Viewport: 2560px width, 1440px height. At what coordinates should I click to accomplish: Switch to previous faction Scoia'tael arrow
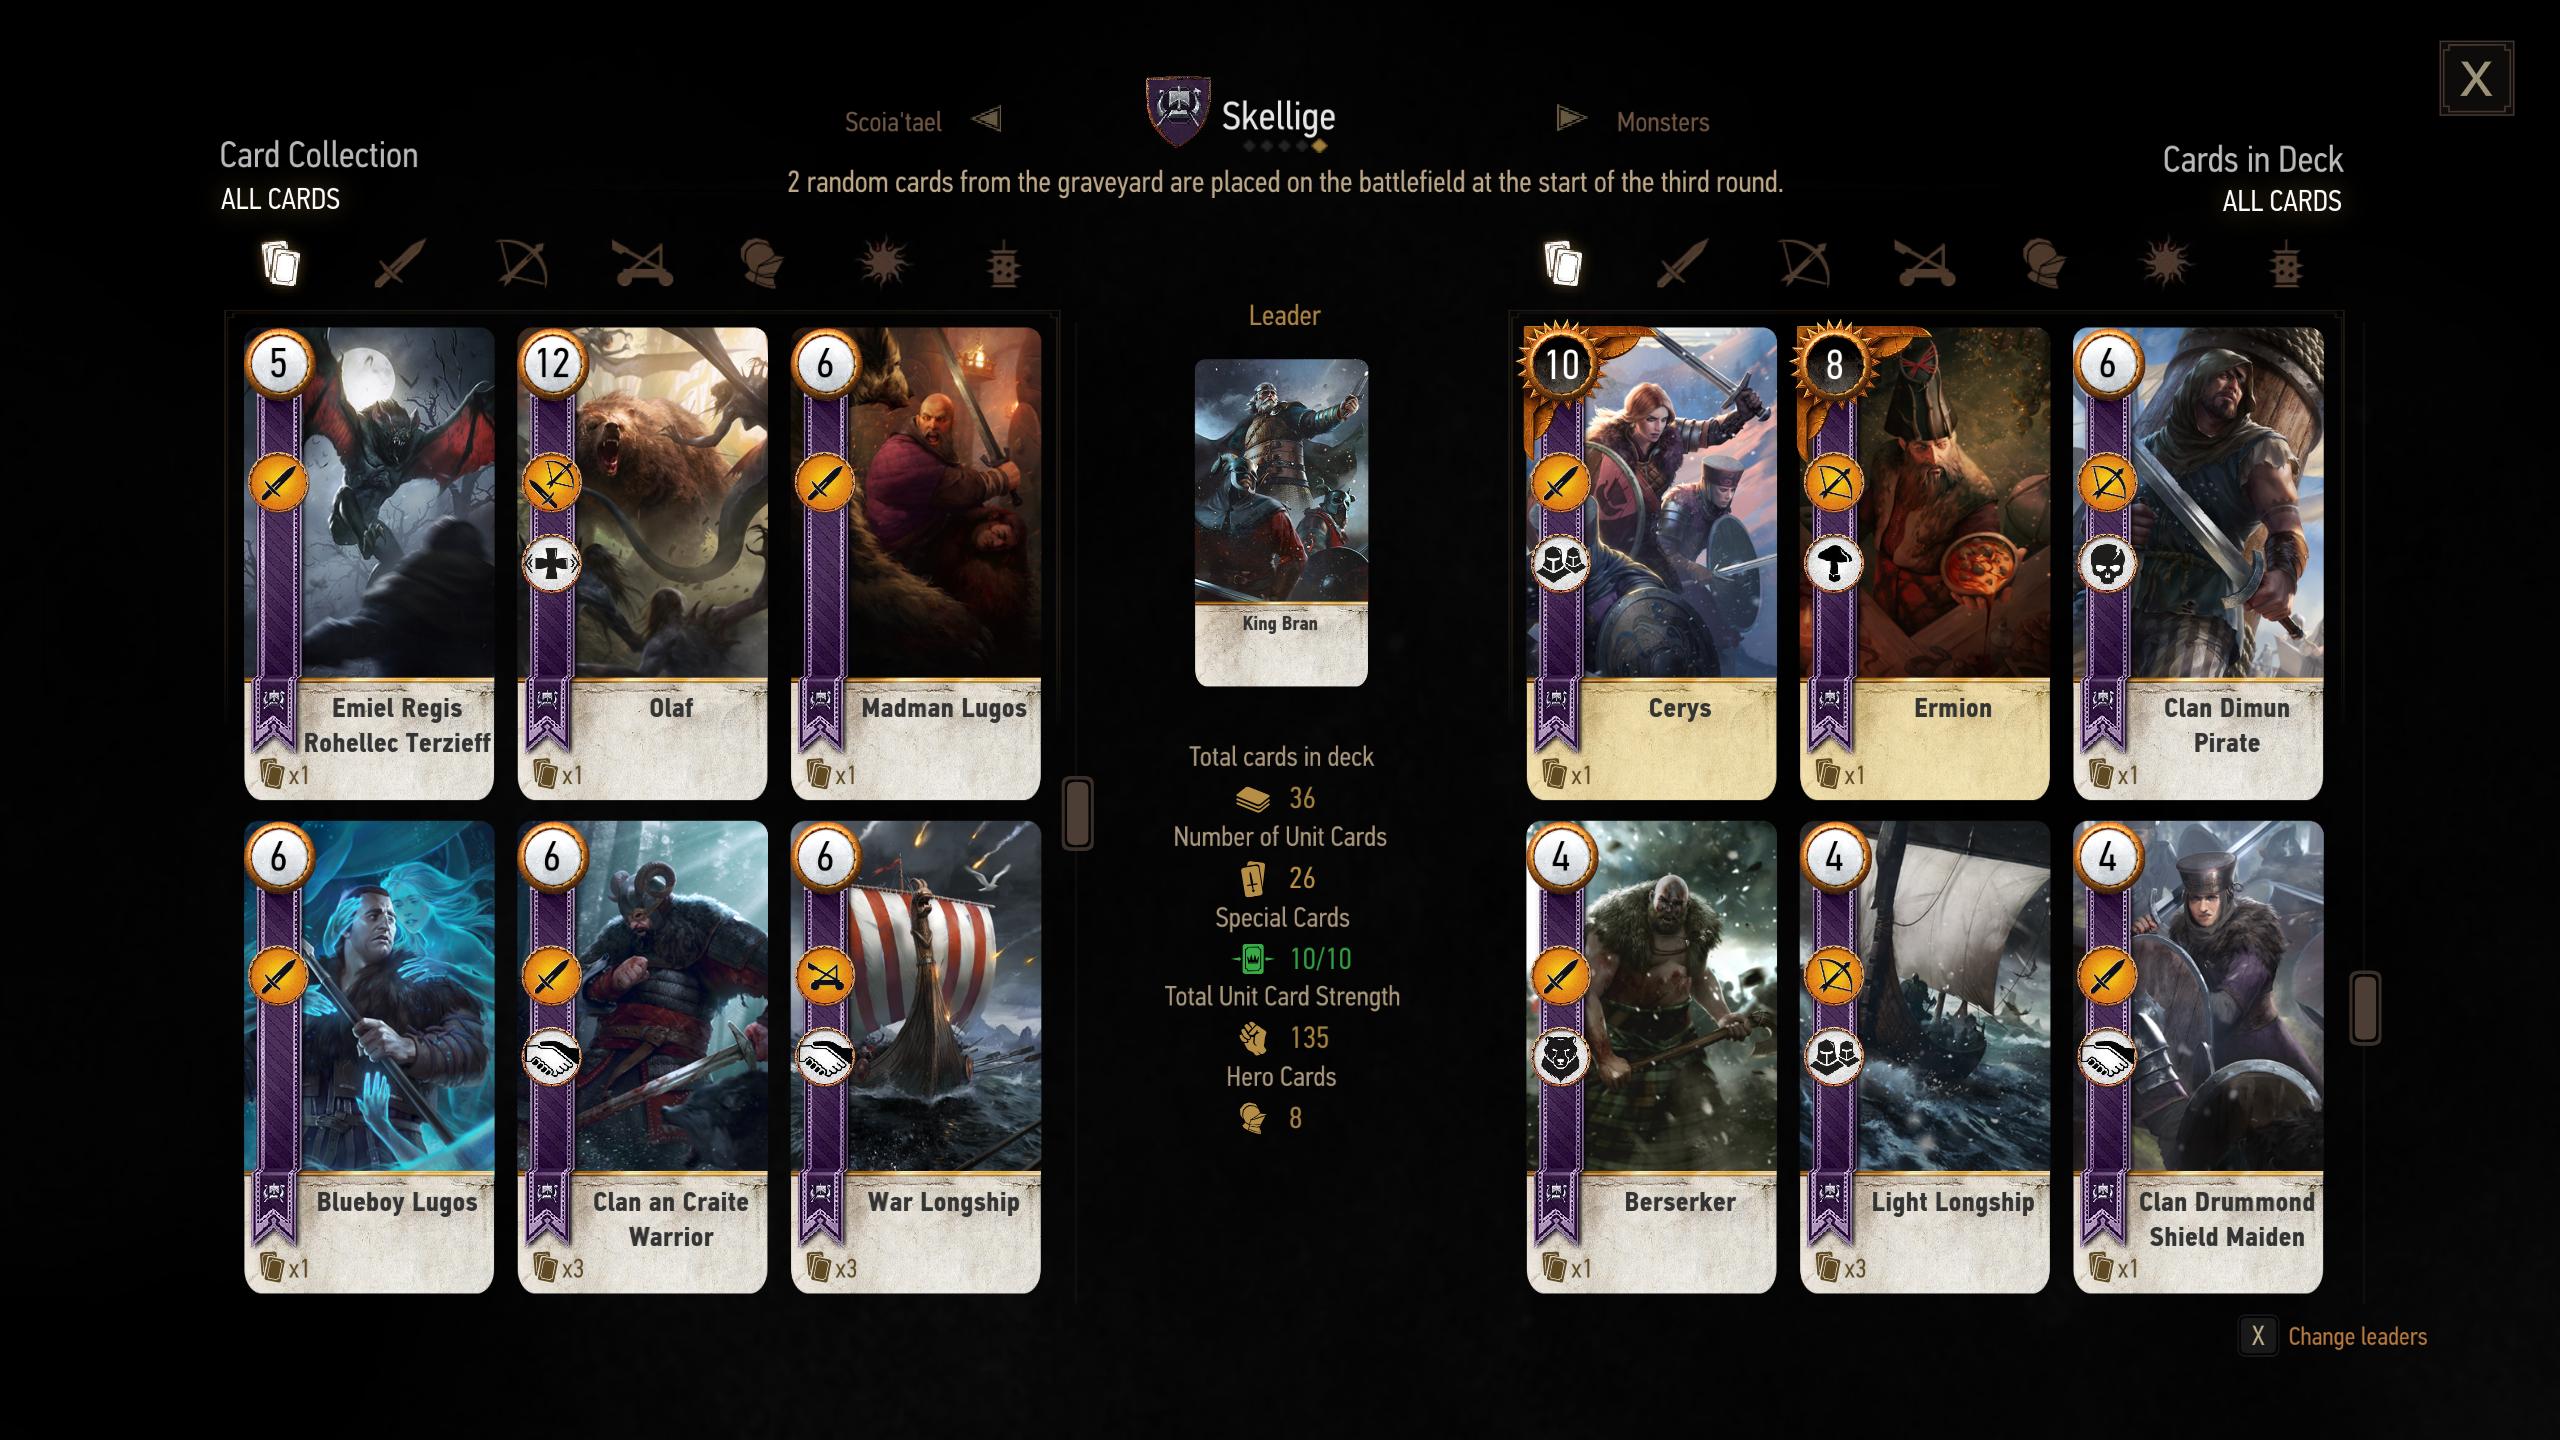pos(986,120)
